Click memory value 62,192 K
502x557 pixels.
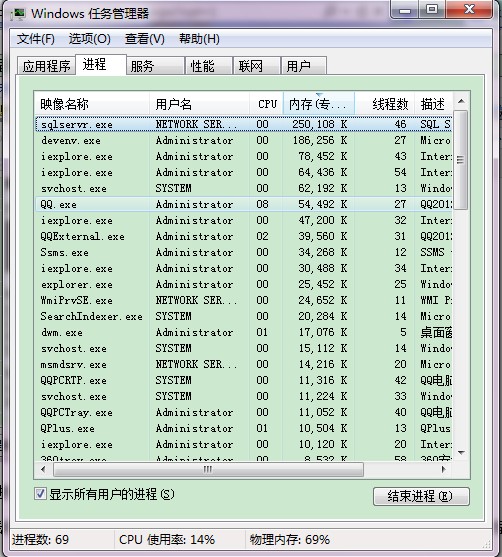(x=323, y=188)
